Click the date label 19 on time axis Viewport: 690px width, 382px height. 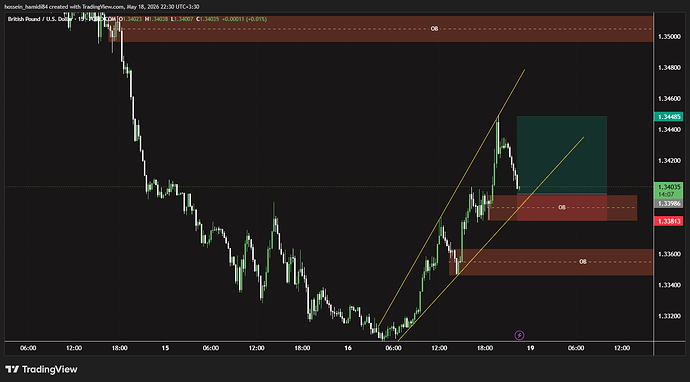click(x=530, y=348)
